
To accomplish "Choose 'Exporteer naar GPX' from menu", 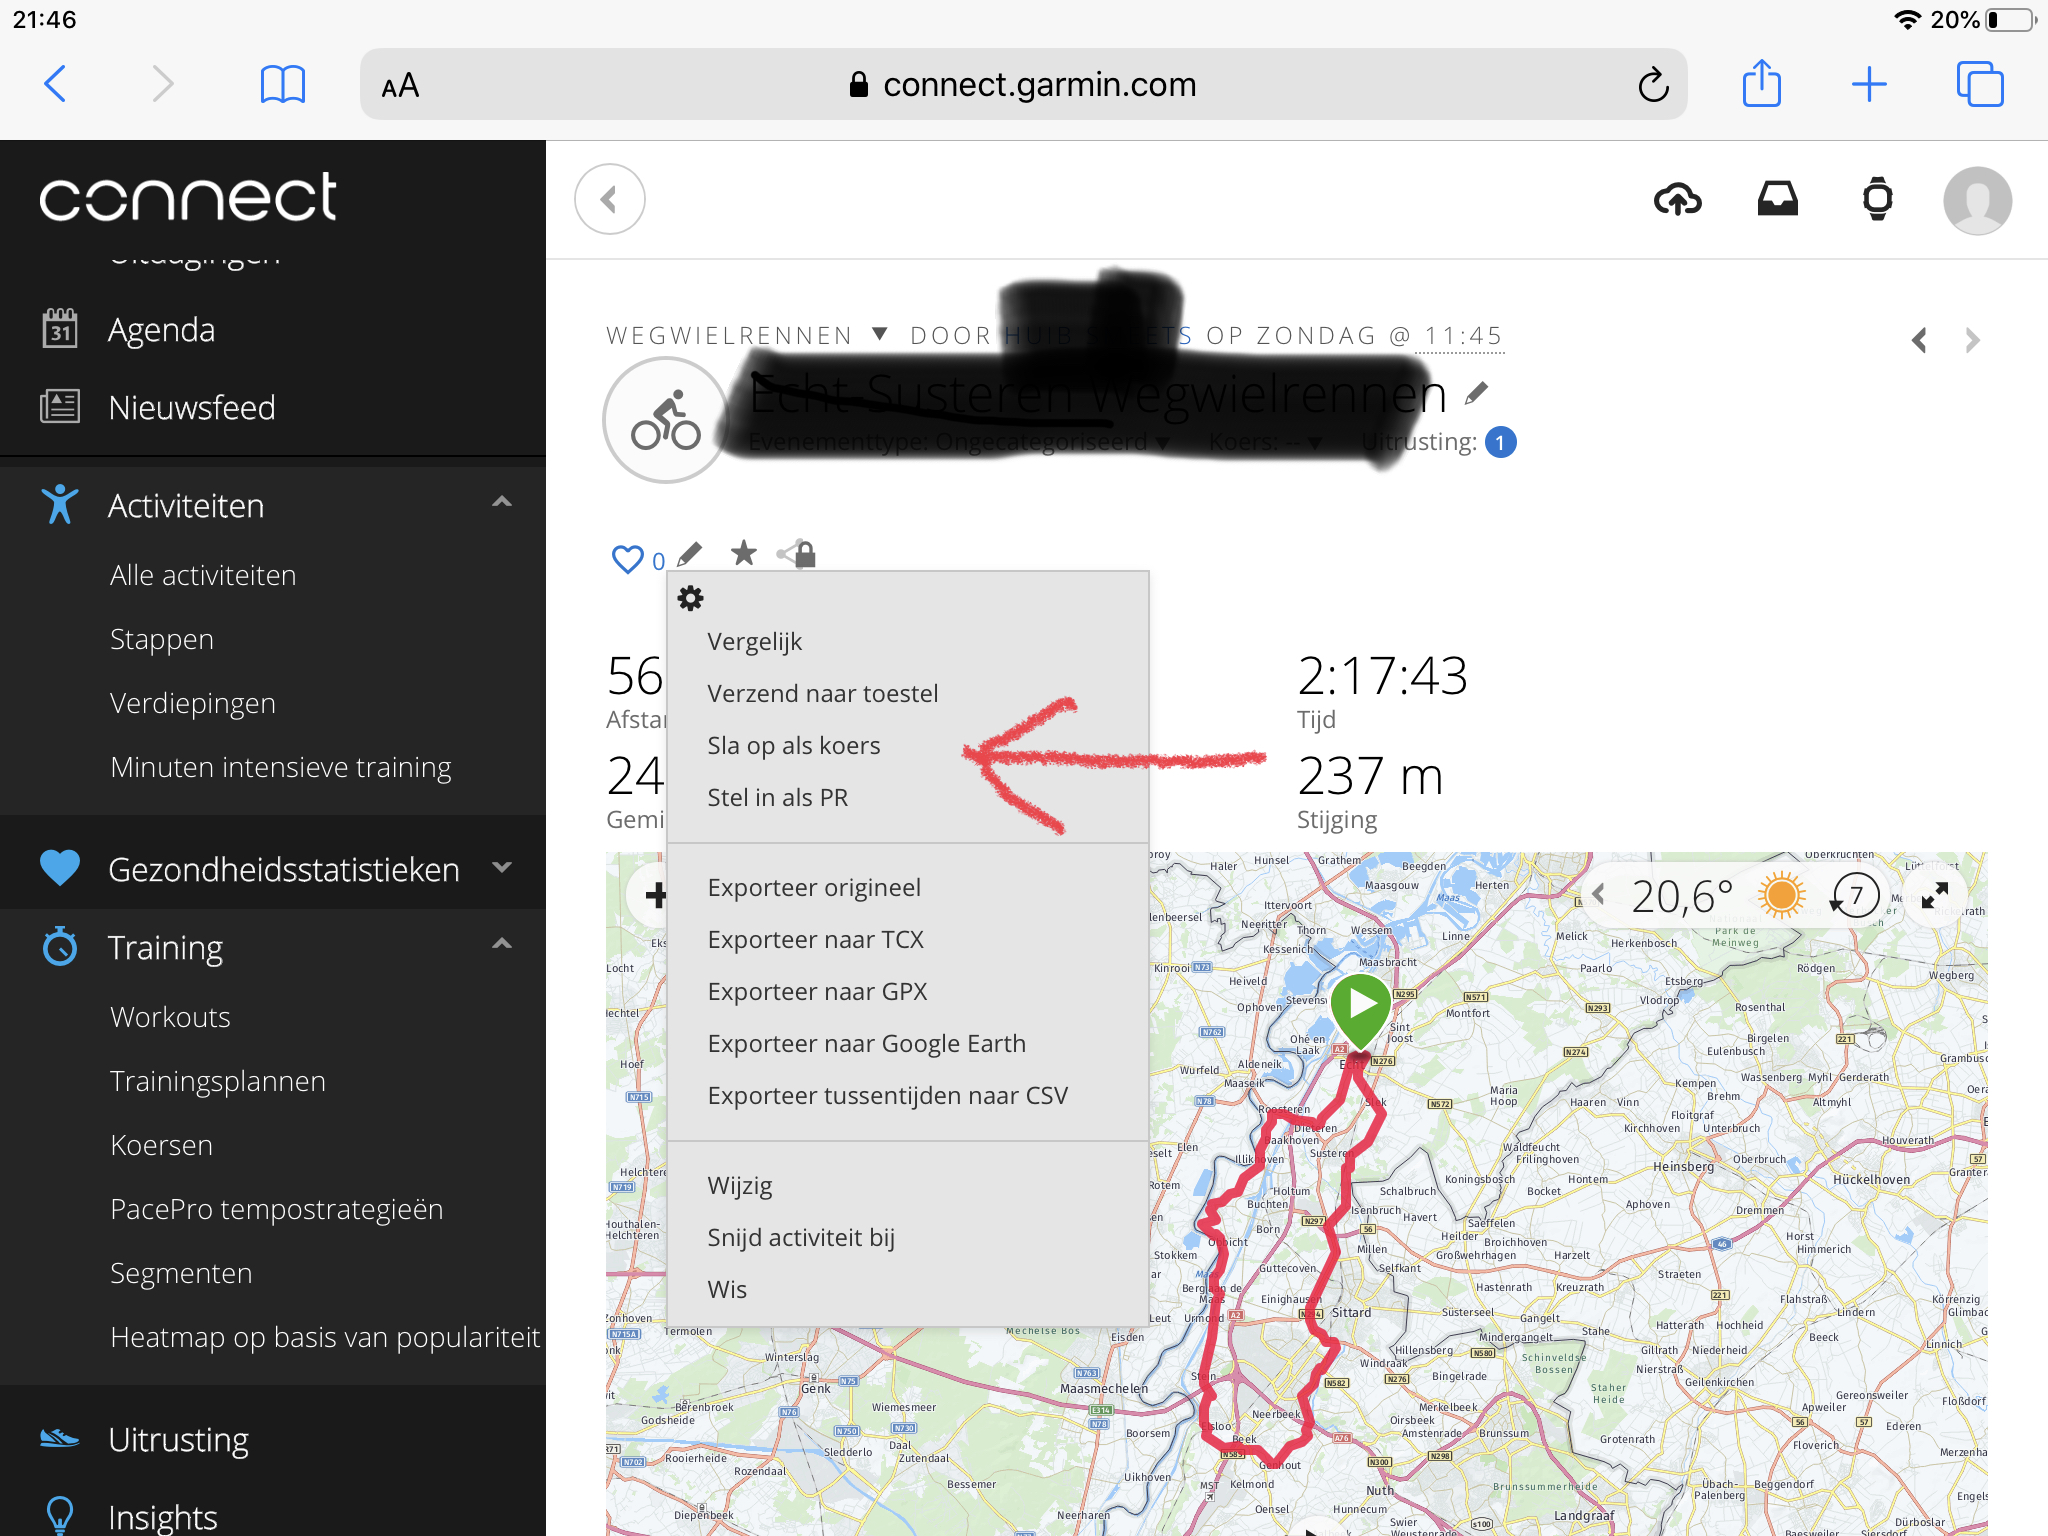I will 817,991.
